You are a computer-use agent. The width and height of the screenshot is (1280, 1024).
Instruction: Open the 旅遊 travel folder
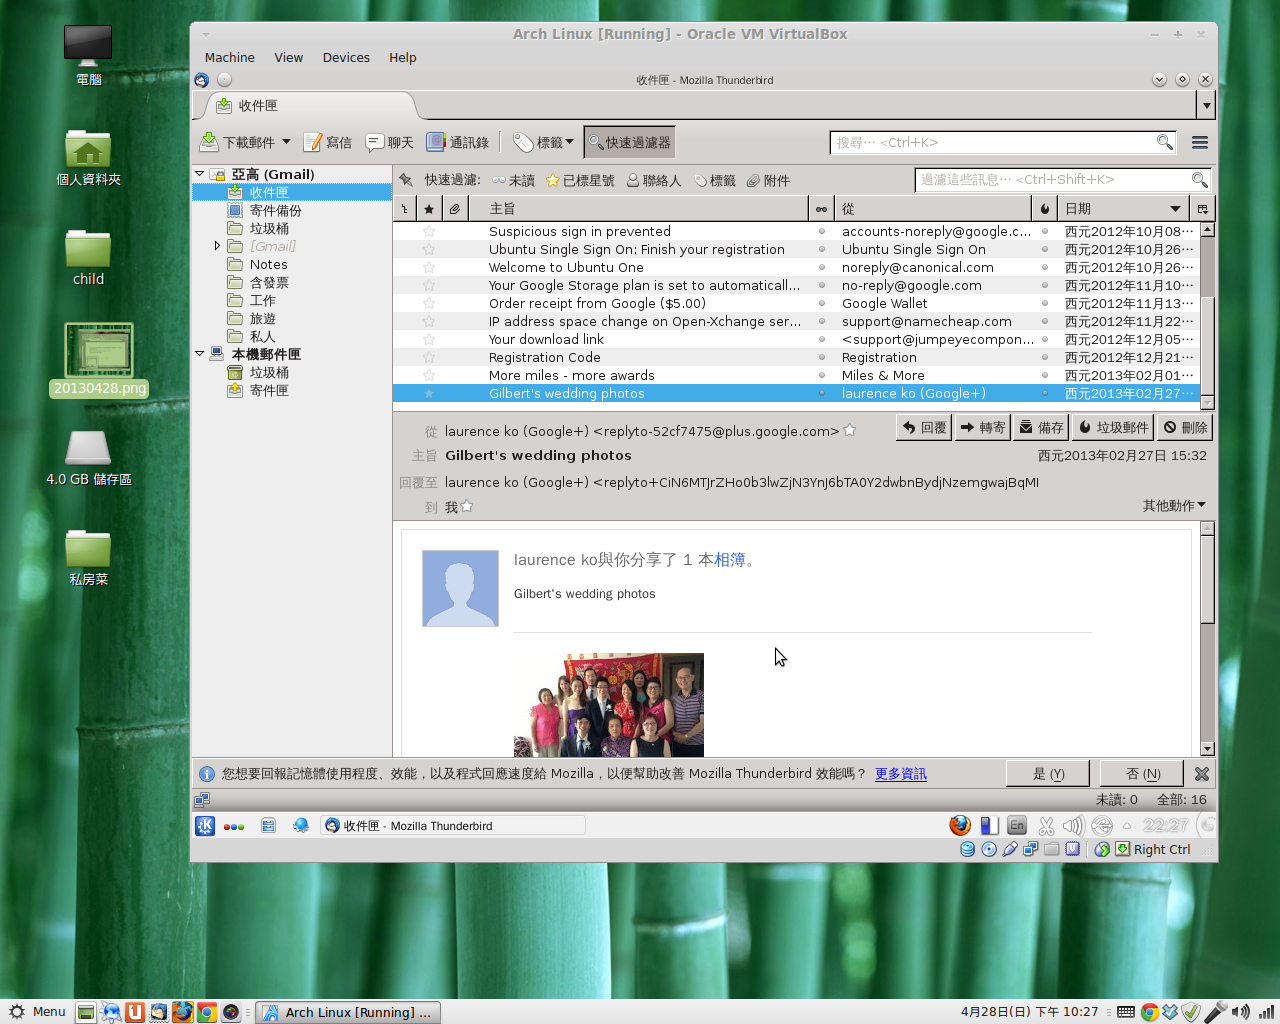pyautogui.click(x=262, y=319)
